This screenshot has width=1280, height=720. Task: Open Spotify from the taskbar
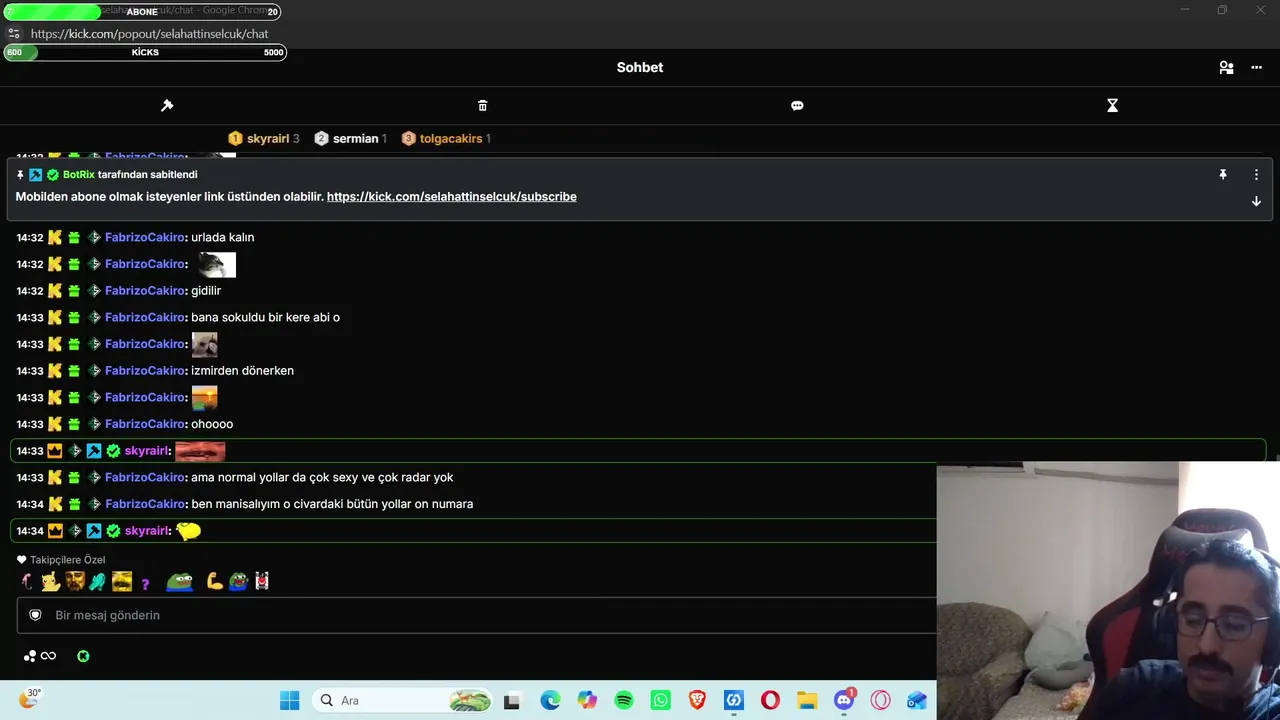click(x=624, y=701)
